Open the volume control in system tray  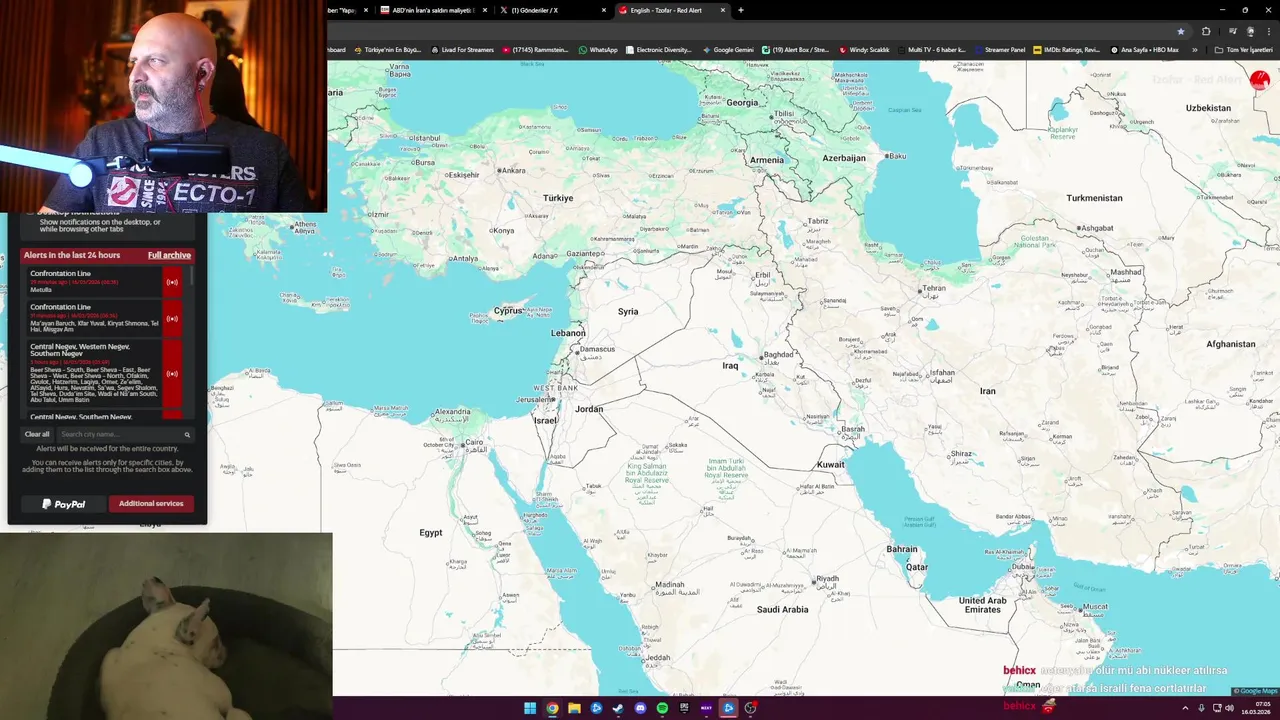point(1229,708)
